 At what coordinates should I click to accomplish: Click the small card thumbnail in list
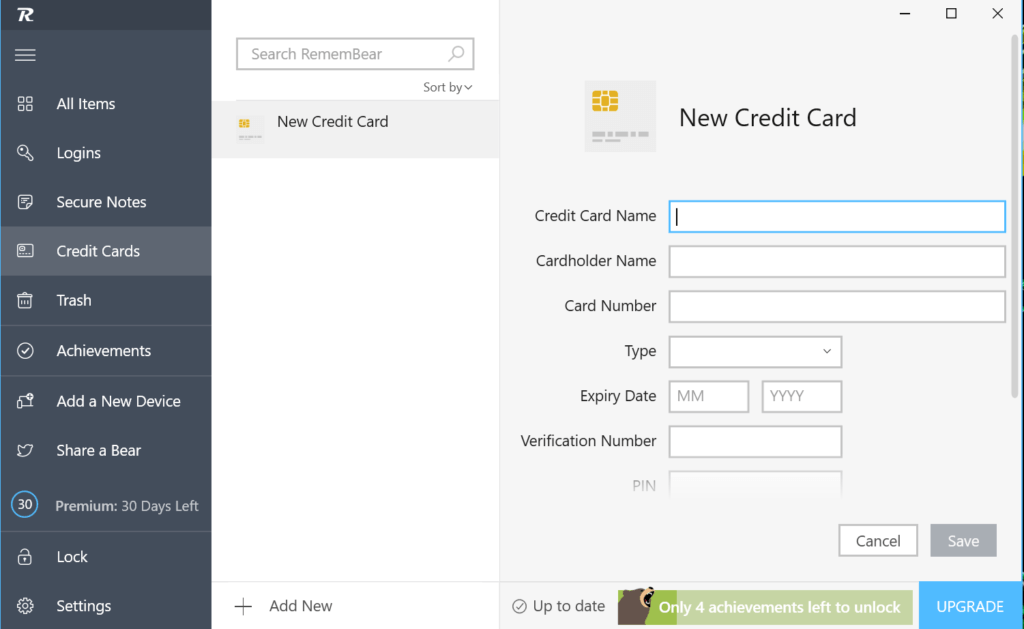tap(250, 128)
